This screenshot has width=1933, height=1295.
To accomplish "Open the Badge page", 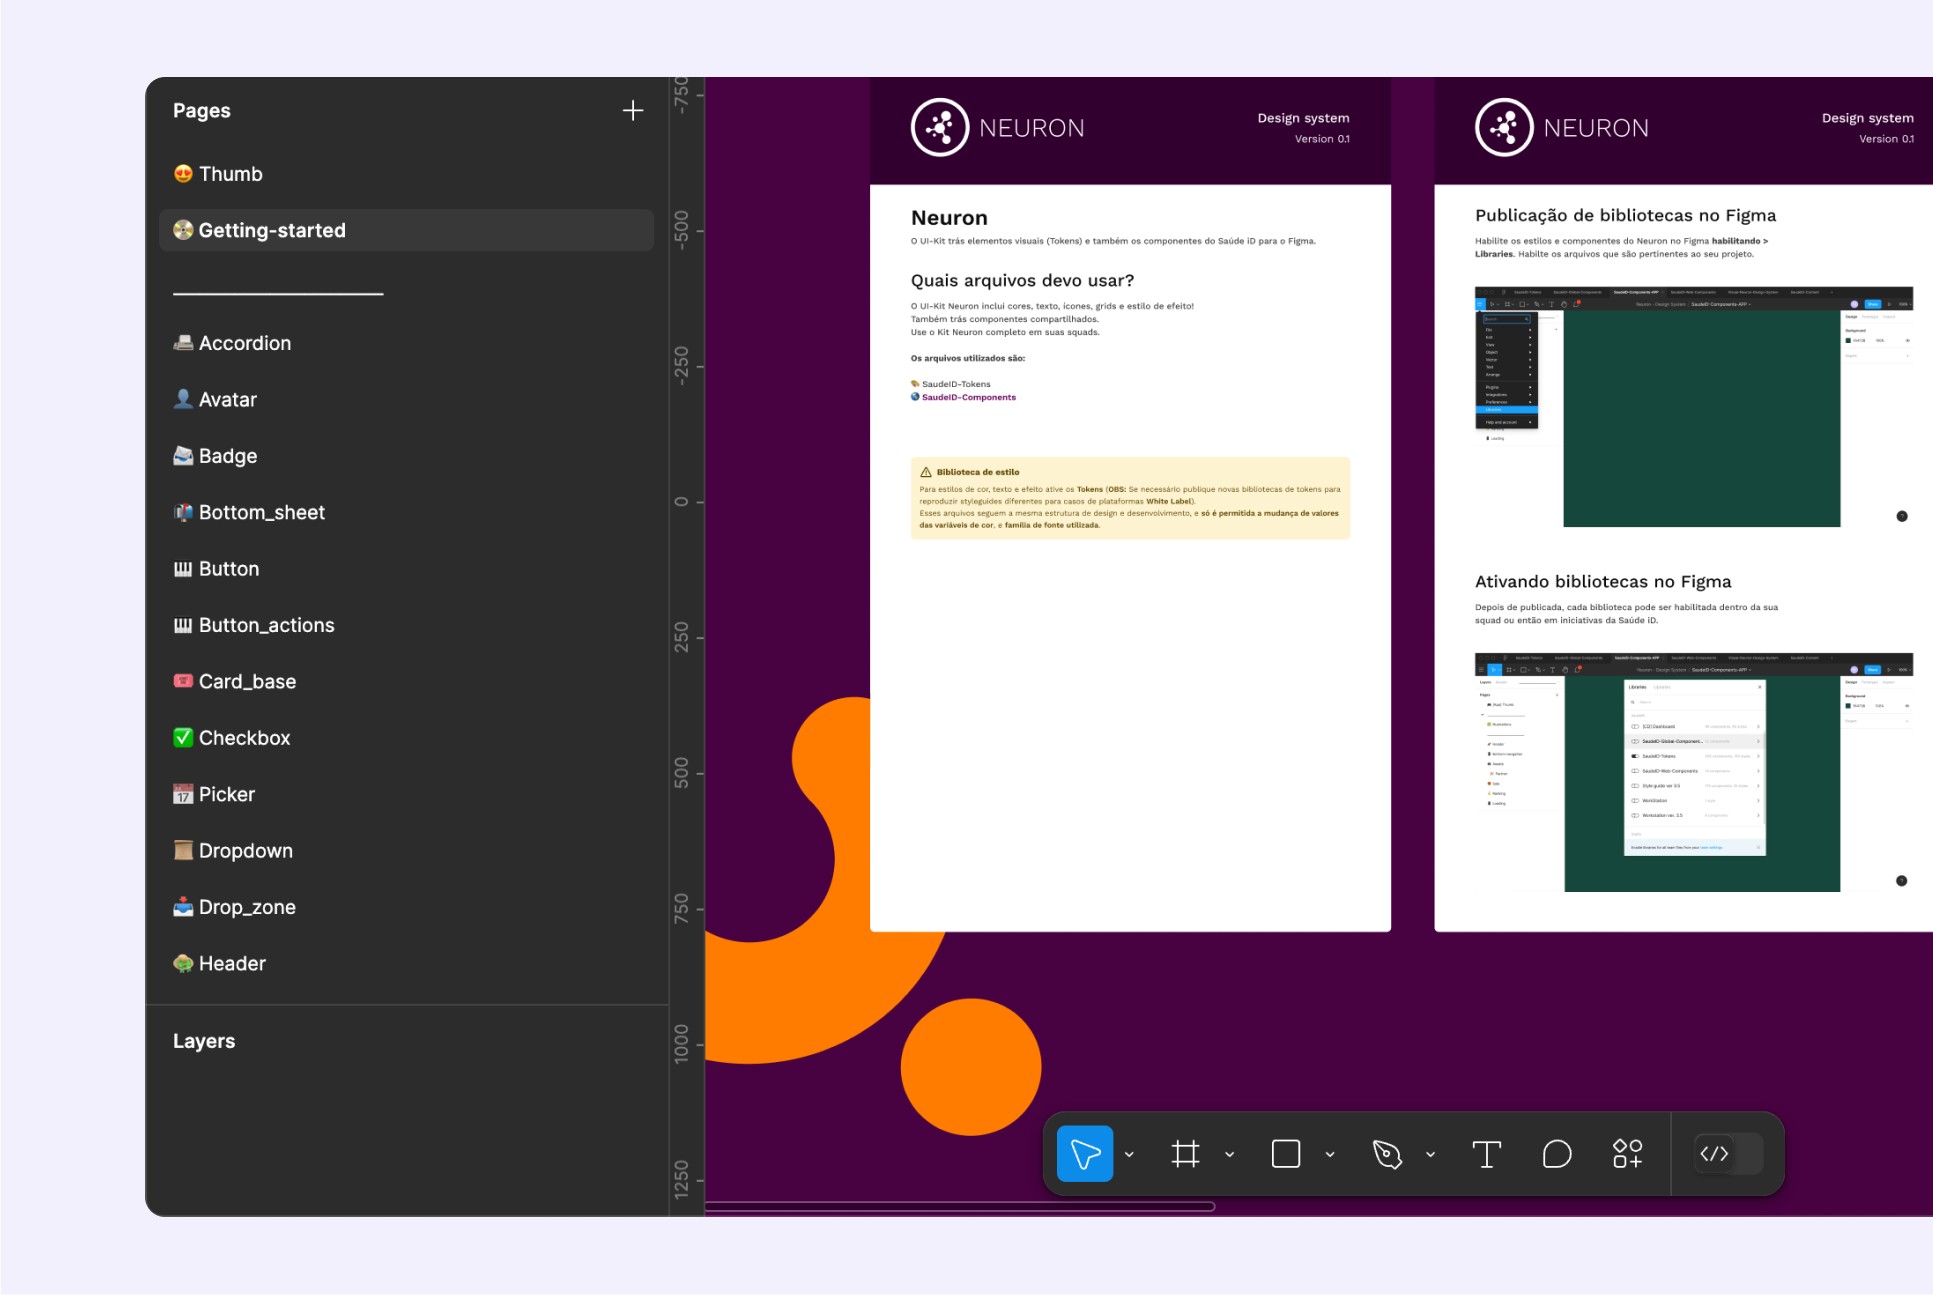I will tap(407, 456).
